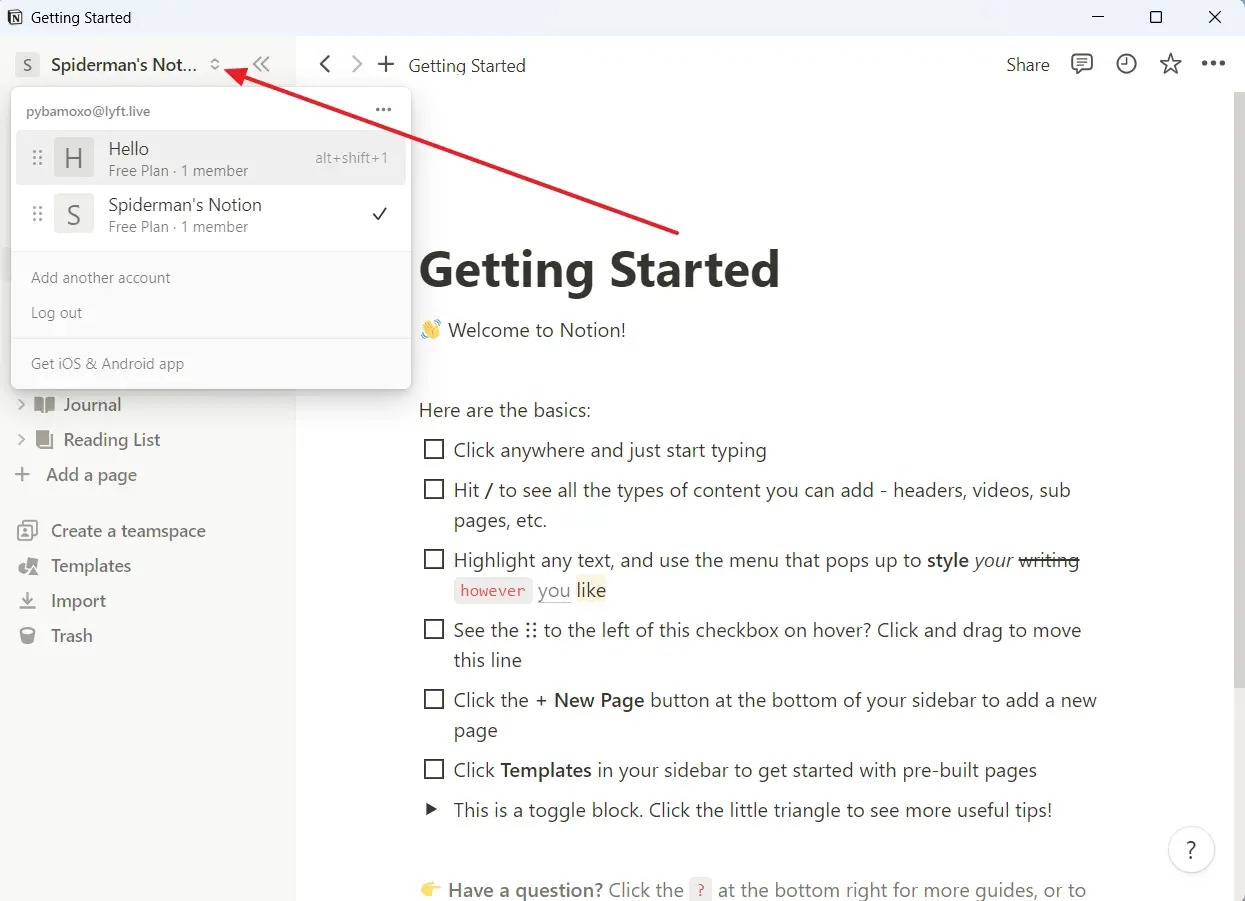Click 'Add another account'
The height and width of the screenshot is (901, 1245).
(100, 277)
